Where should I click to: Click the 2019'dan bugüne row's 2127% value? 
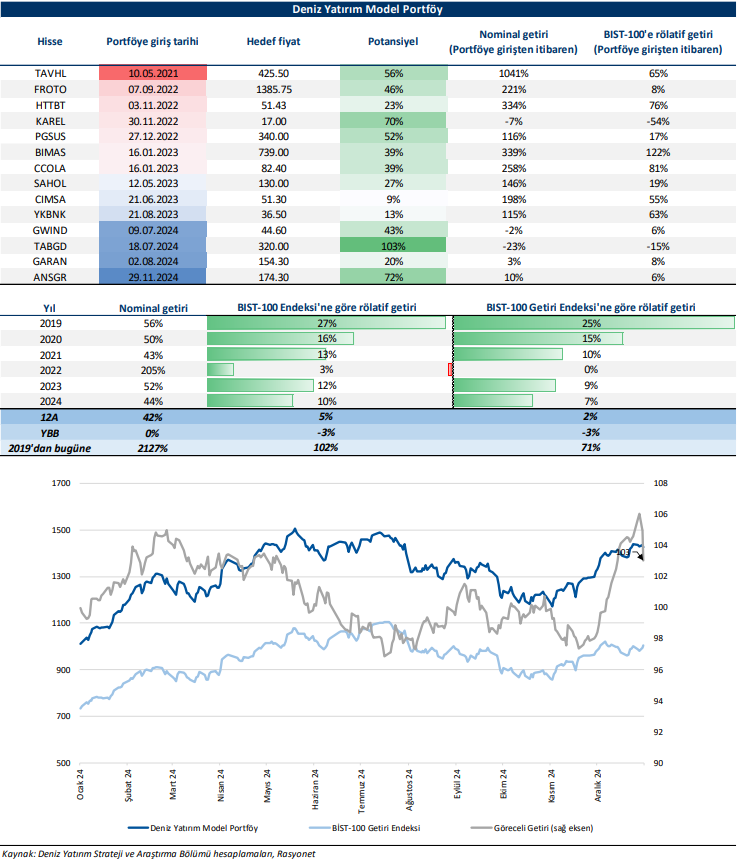coord(153,448)
